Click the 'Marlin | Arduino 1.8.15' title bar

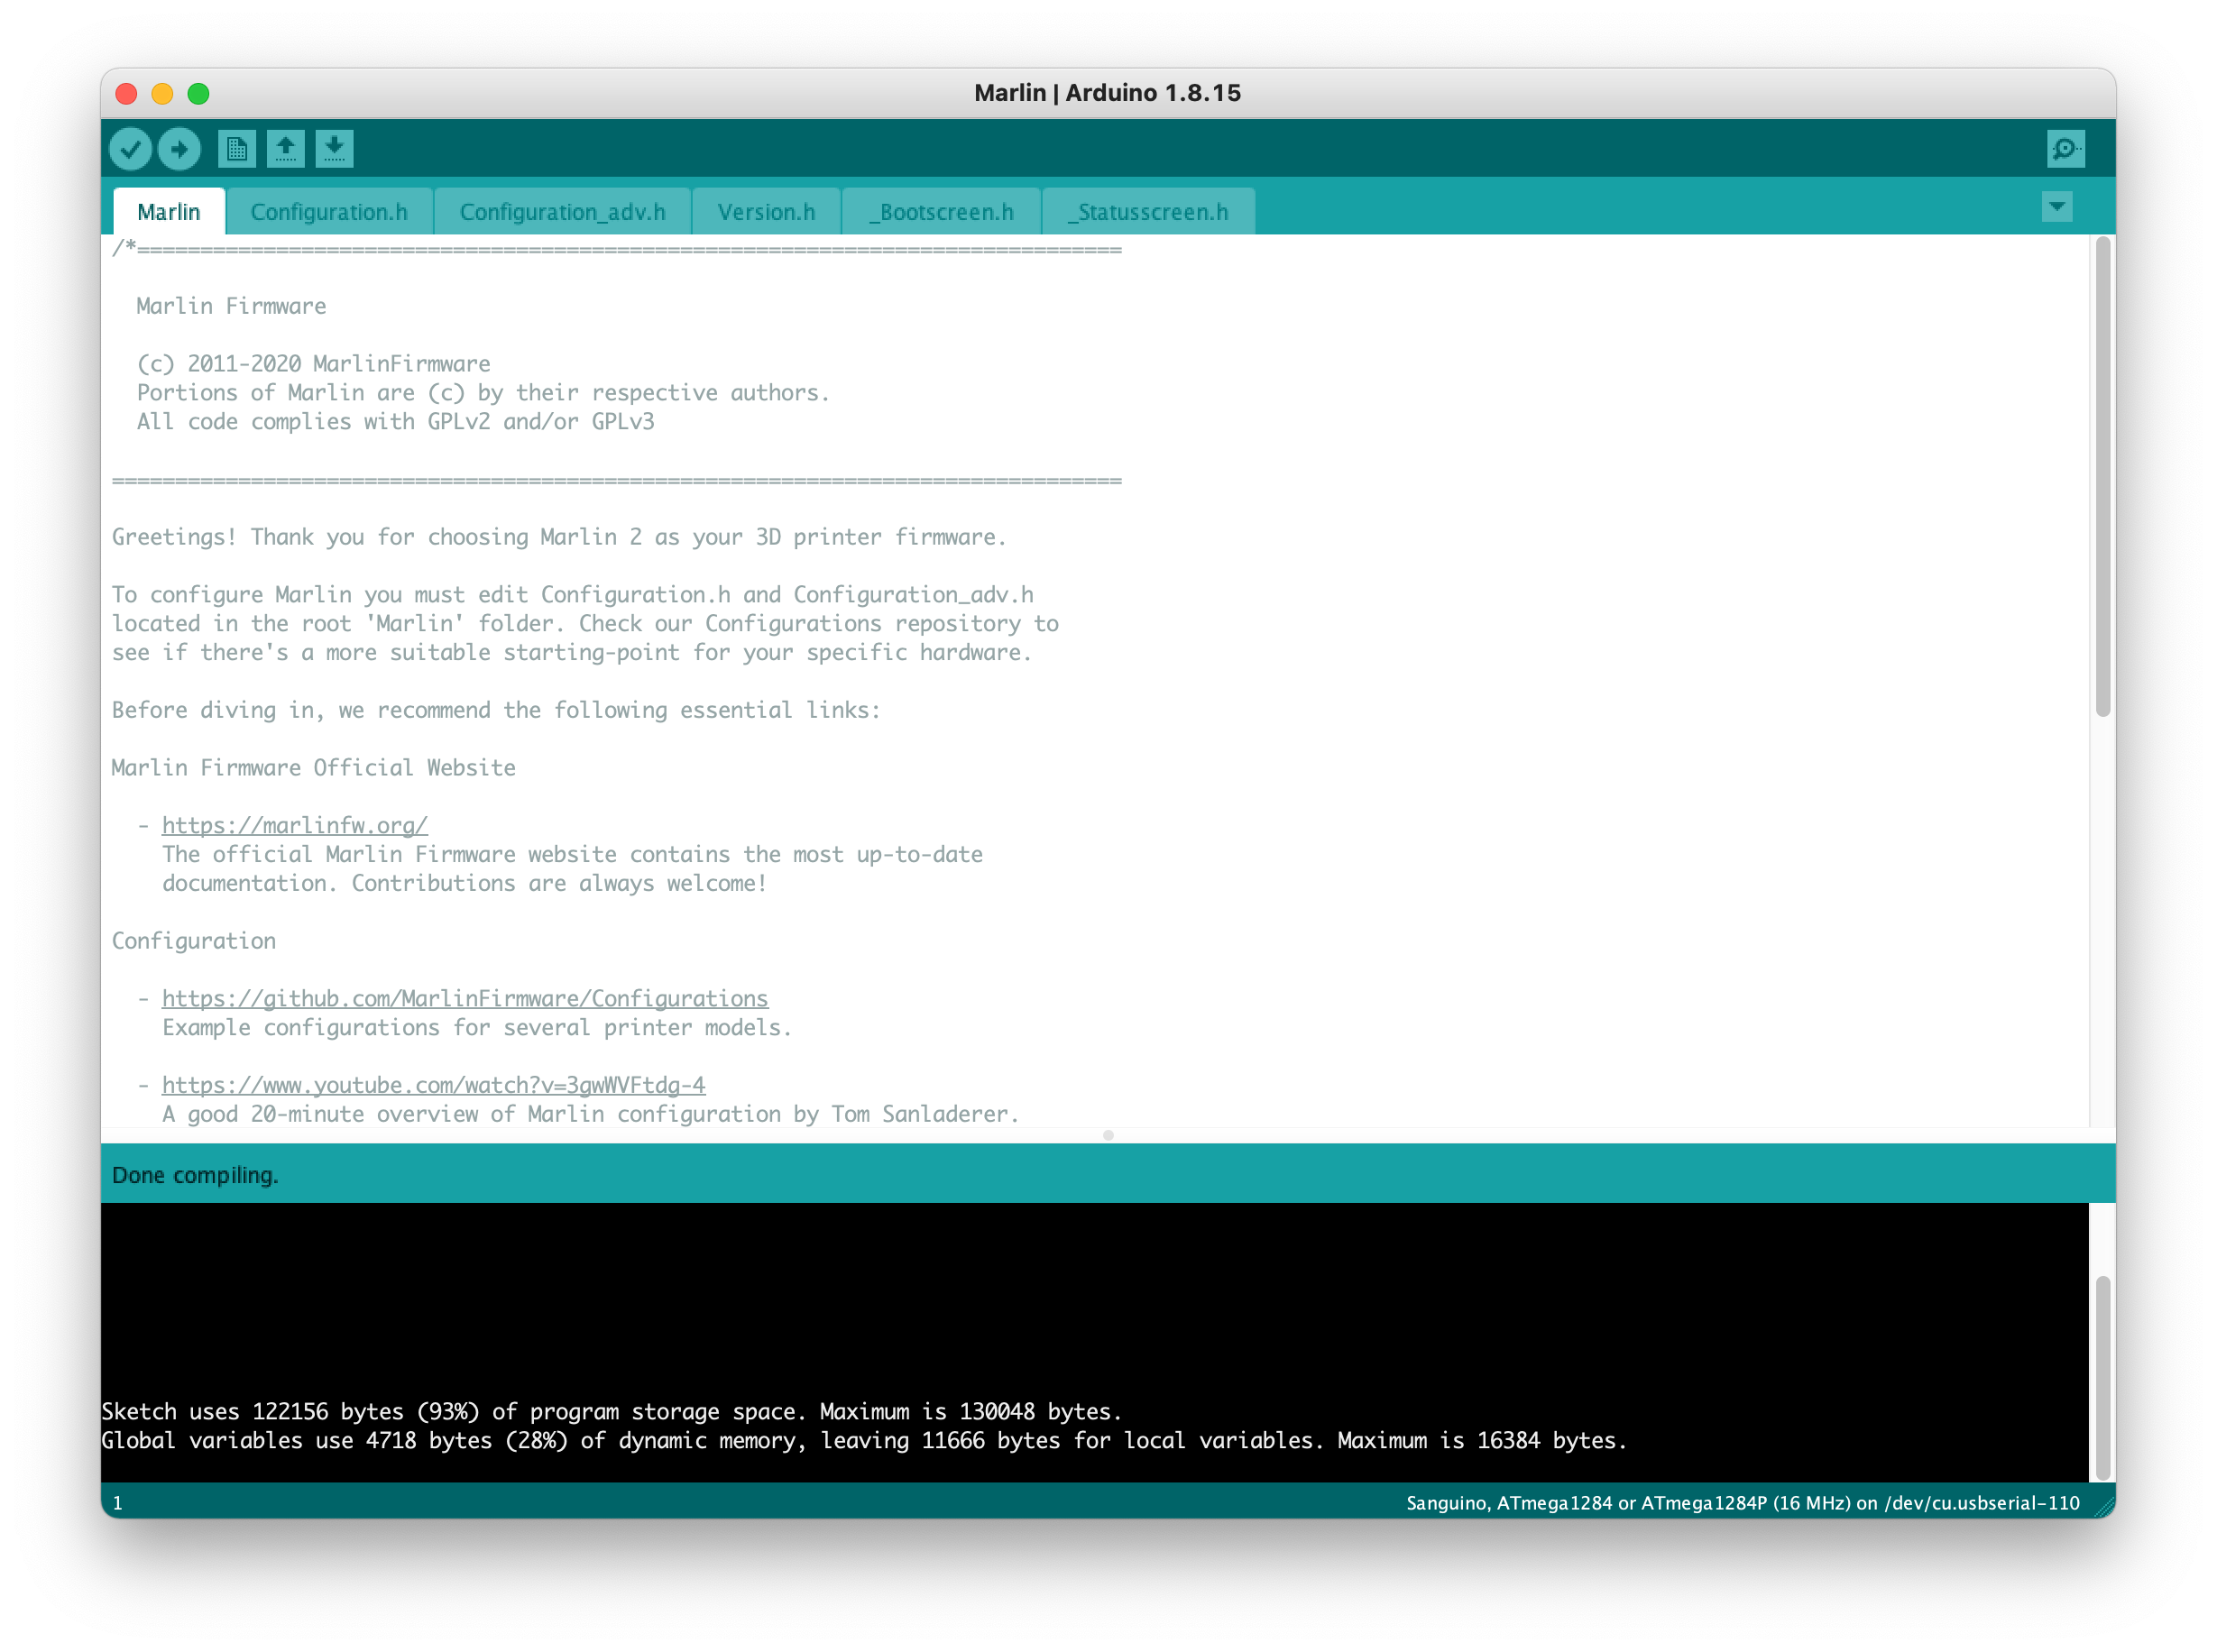[1108, 93]
